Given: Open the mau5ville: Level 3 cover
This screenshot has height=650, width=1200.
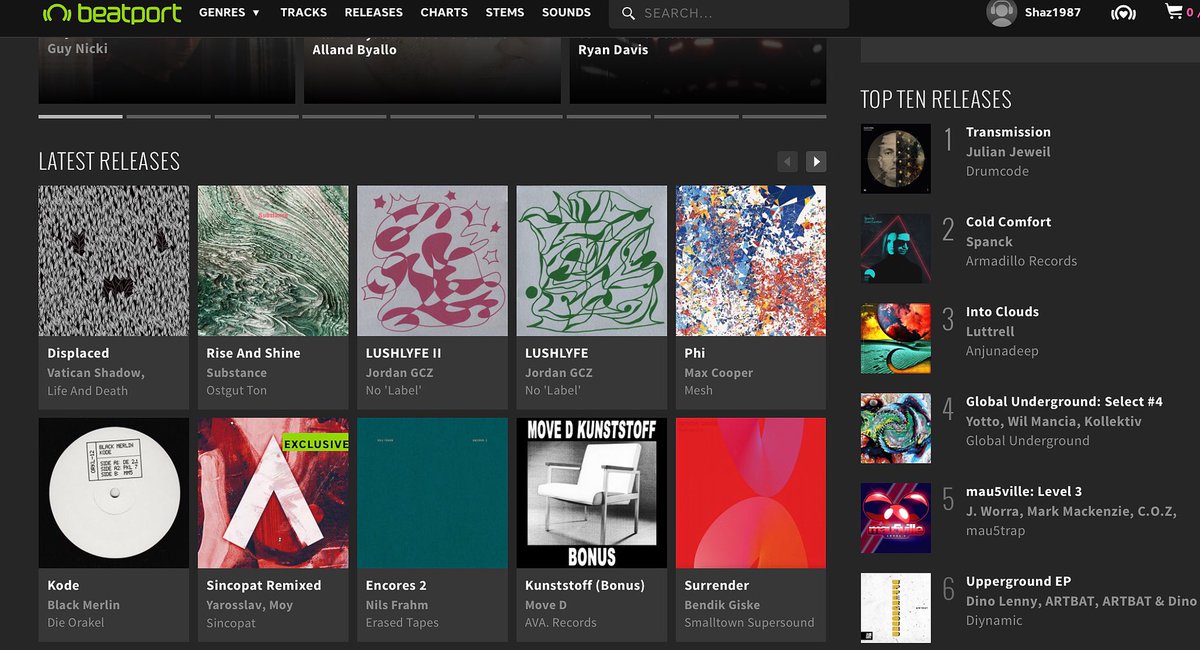Looking at the screenshot, I should coord(895,518).
